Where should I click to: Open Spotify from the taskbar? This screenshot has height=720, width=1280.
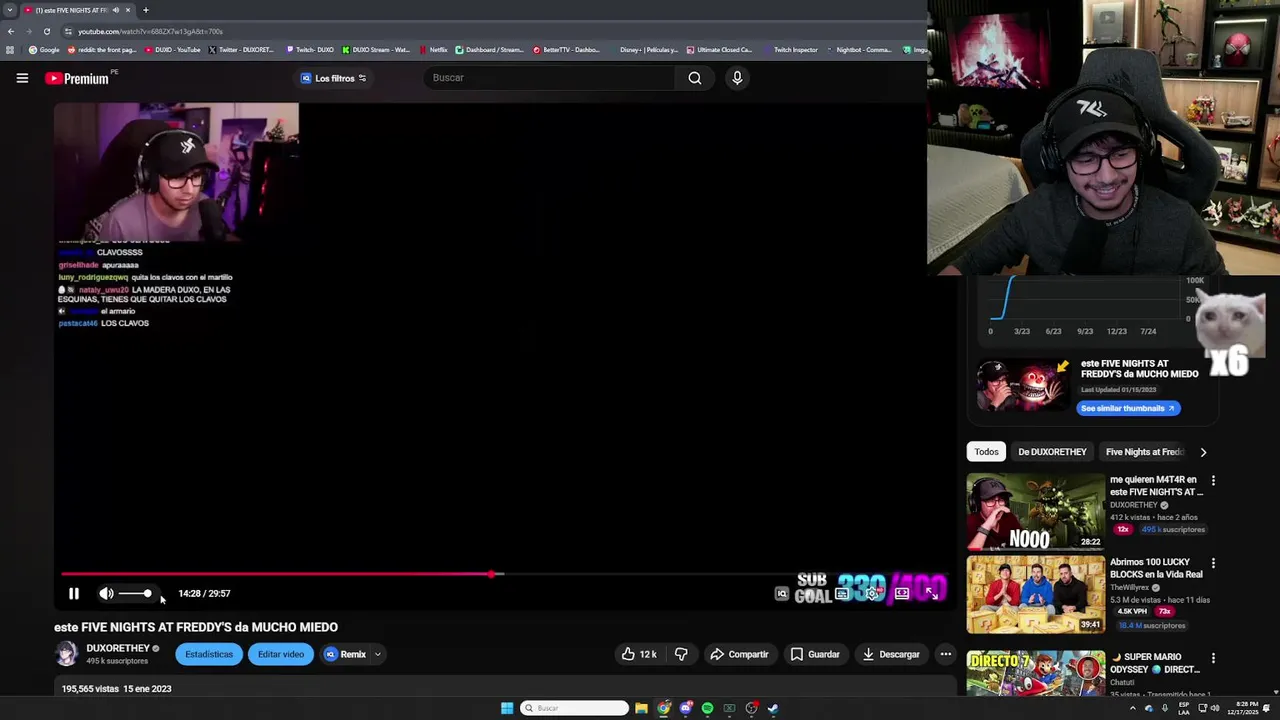pyautogui.click(x=707, y=708)
